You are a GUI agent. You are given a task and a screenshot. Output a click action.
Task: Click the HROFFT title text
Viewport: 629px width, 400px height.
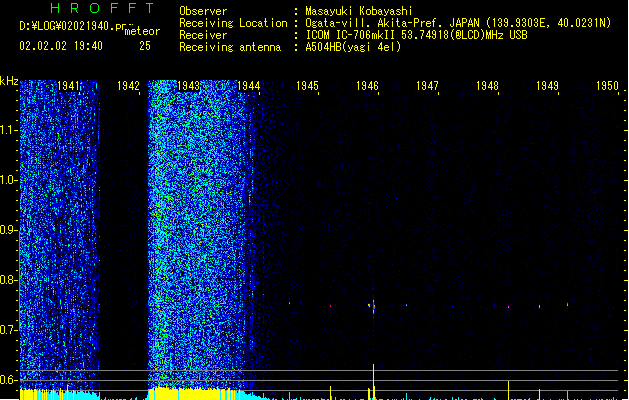coord(103,8)
